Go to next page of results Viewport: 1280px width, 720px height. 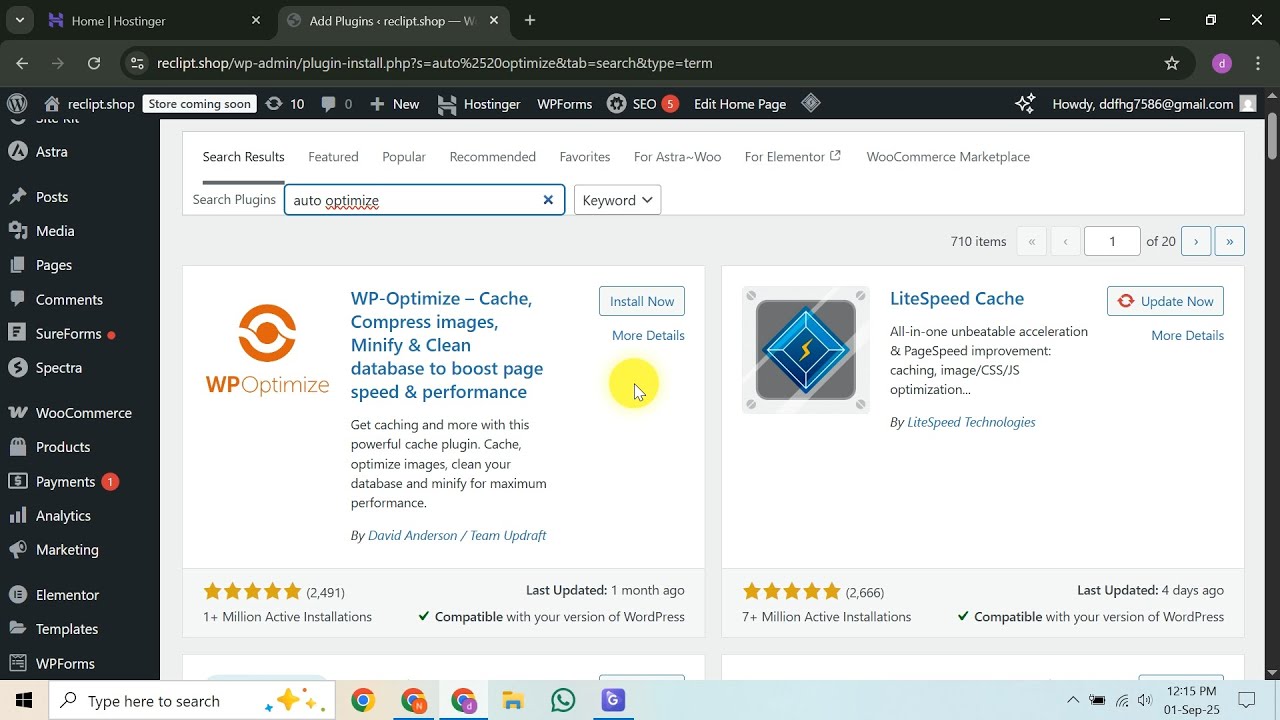(x=1196, y=241)
